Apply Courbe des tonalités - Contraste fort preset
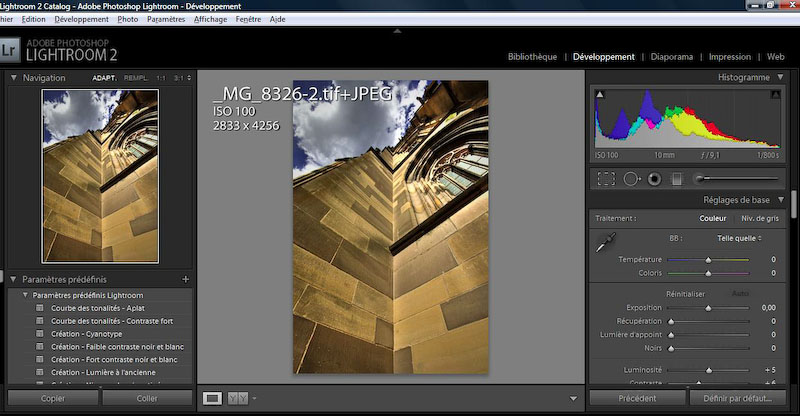800x416 pixels. 112,321
